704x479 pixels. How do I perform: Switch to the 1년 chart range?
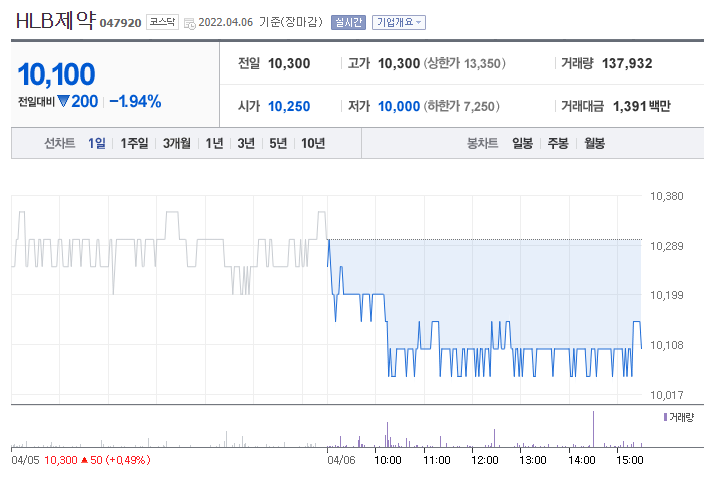pyautogui.click(x=214, y=143)
